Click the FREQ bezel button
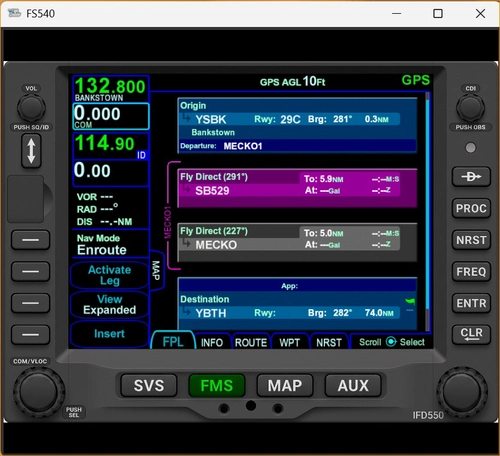 [471, 272]
